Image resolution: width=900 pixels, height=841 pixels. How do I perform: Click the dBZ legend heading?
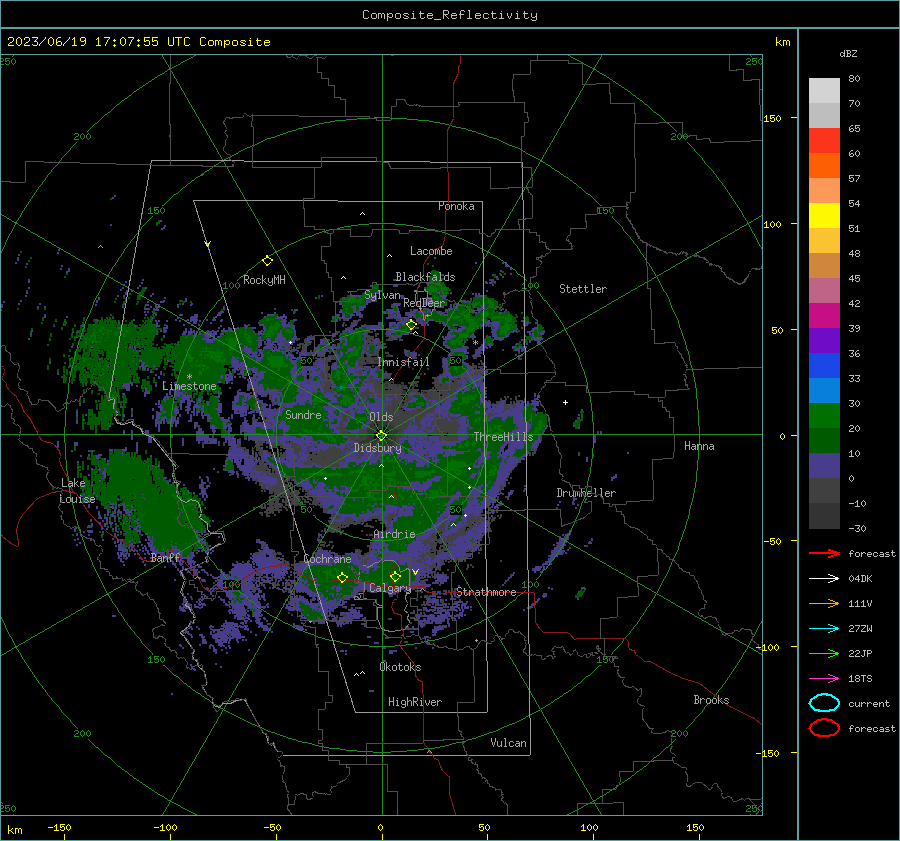(848, 53)
